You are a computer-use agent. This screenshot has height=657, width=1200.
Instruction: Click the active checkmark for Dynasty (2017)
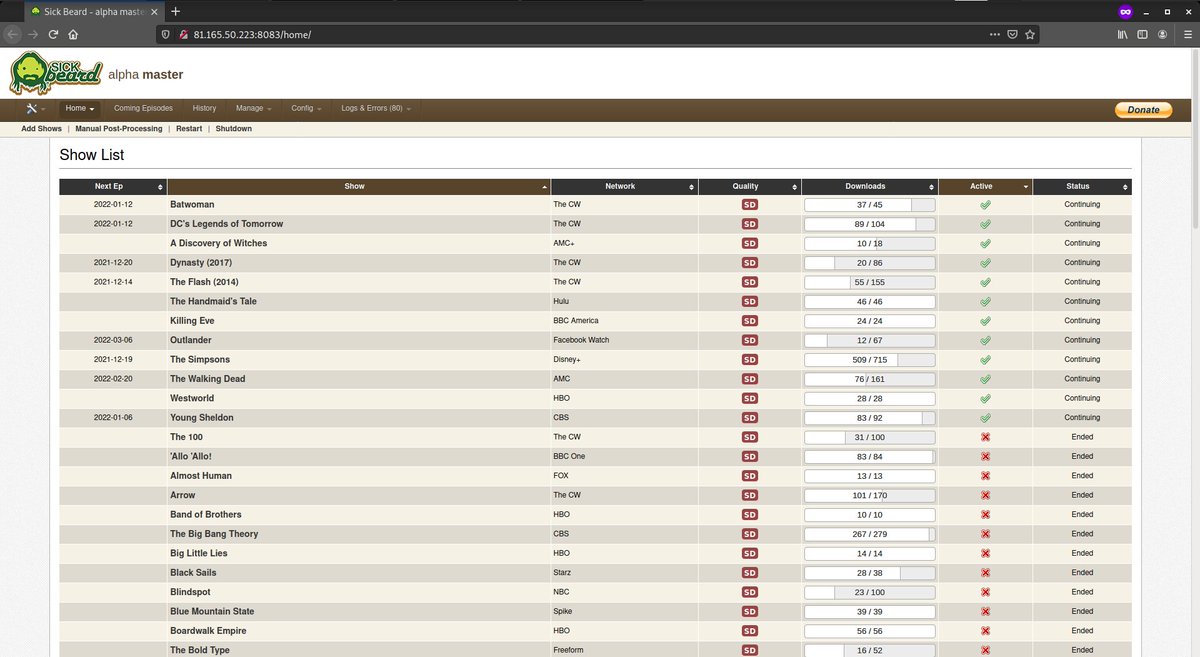click(x=985, y=263)
